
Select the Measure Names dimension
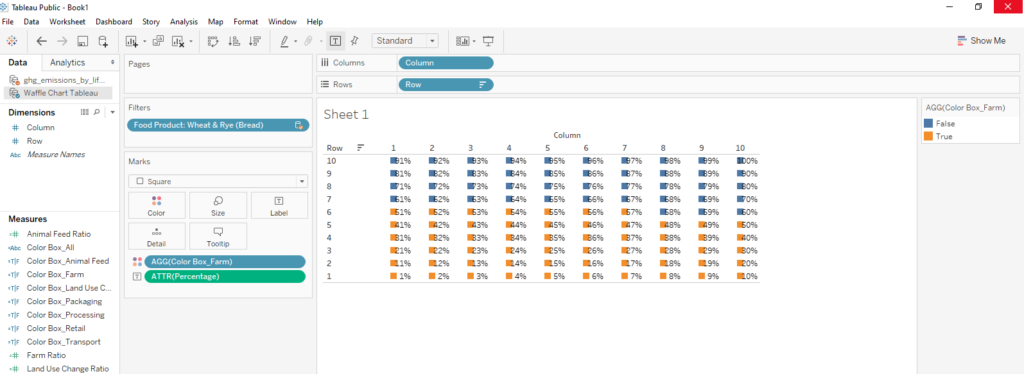tap(56, 155)
